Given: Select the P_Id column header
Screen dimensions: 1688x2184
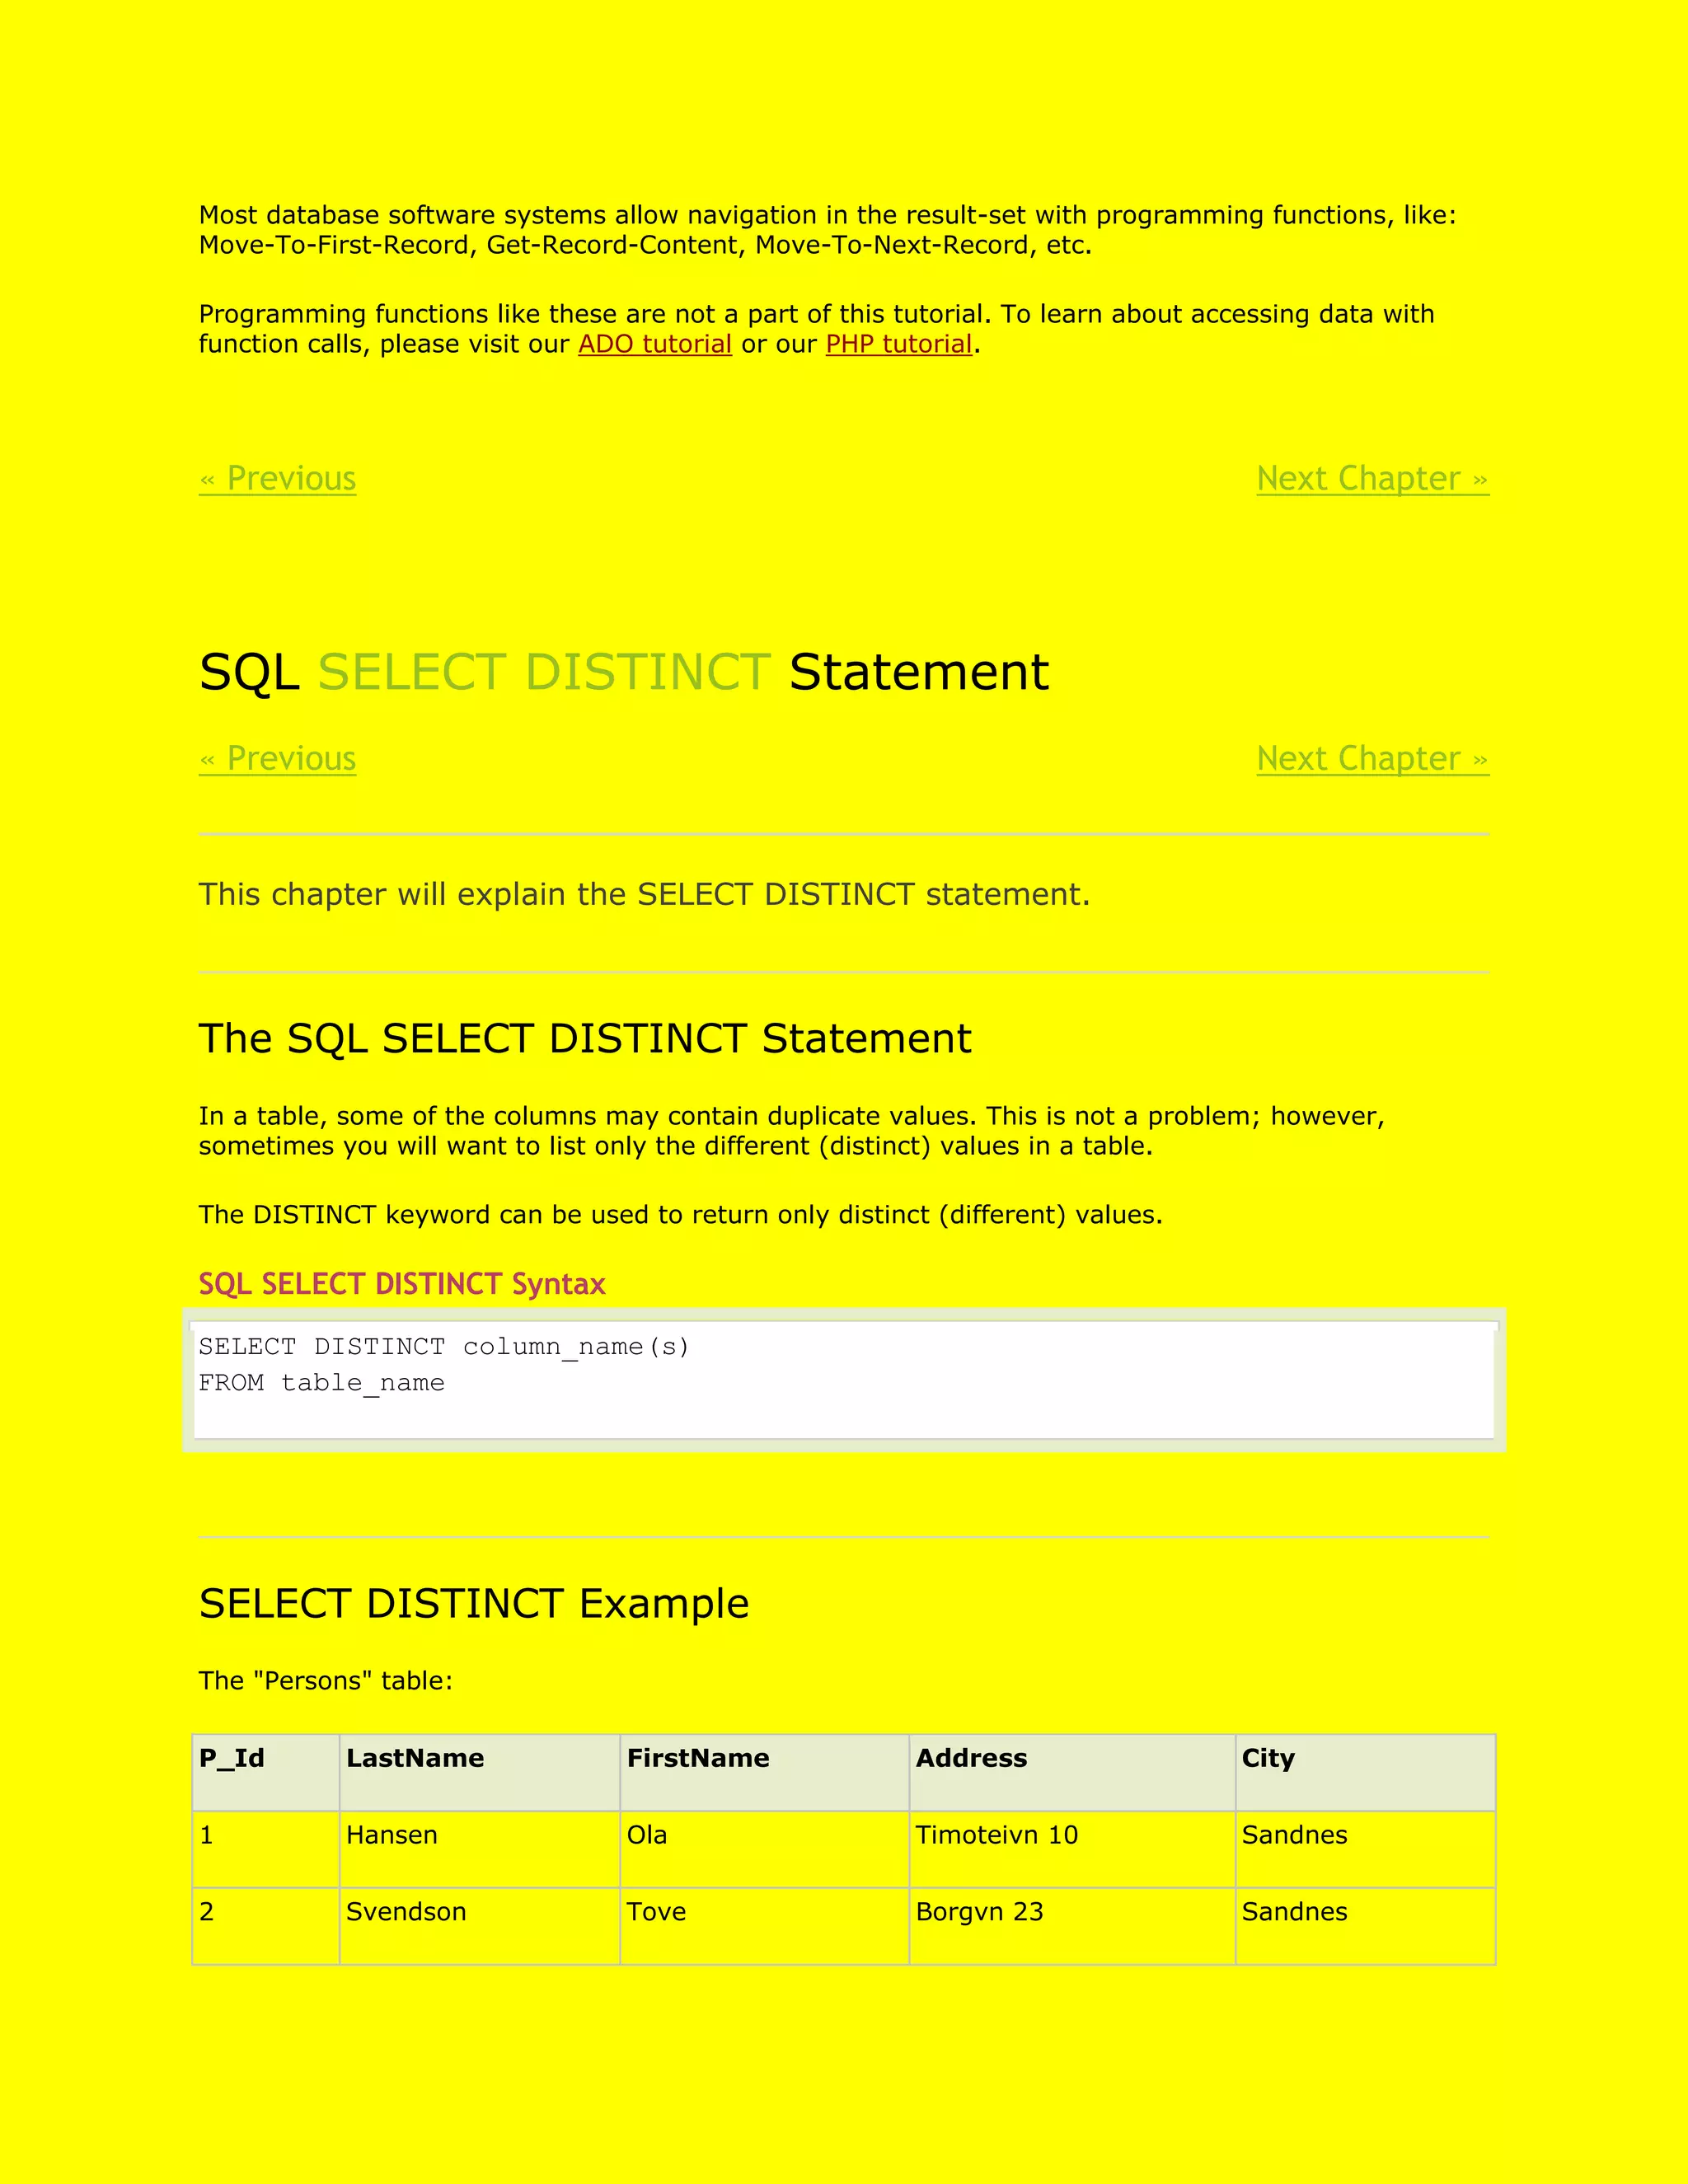Looking at the screenshot, I should [232, 1758].
